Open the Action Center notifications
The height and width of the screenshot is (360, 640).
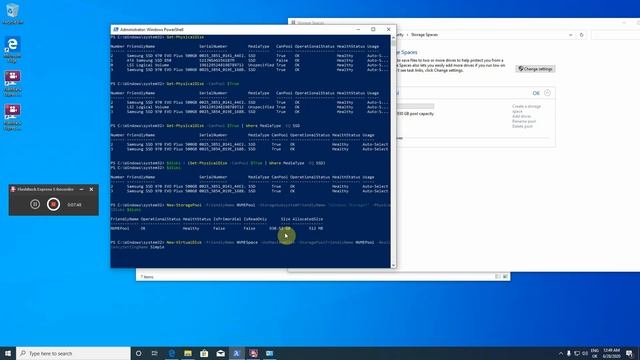point(629,353)
